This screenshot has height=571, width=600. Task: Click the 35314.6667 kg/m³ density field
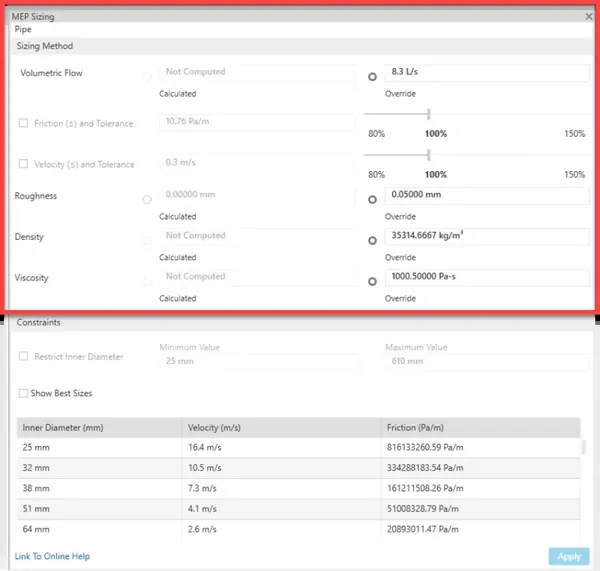point(487,236)
